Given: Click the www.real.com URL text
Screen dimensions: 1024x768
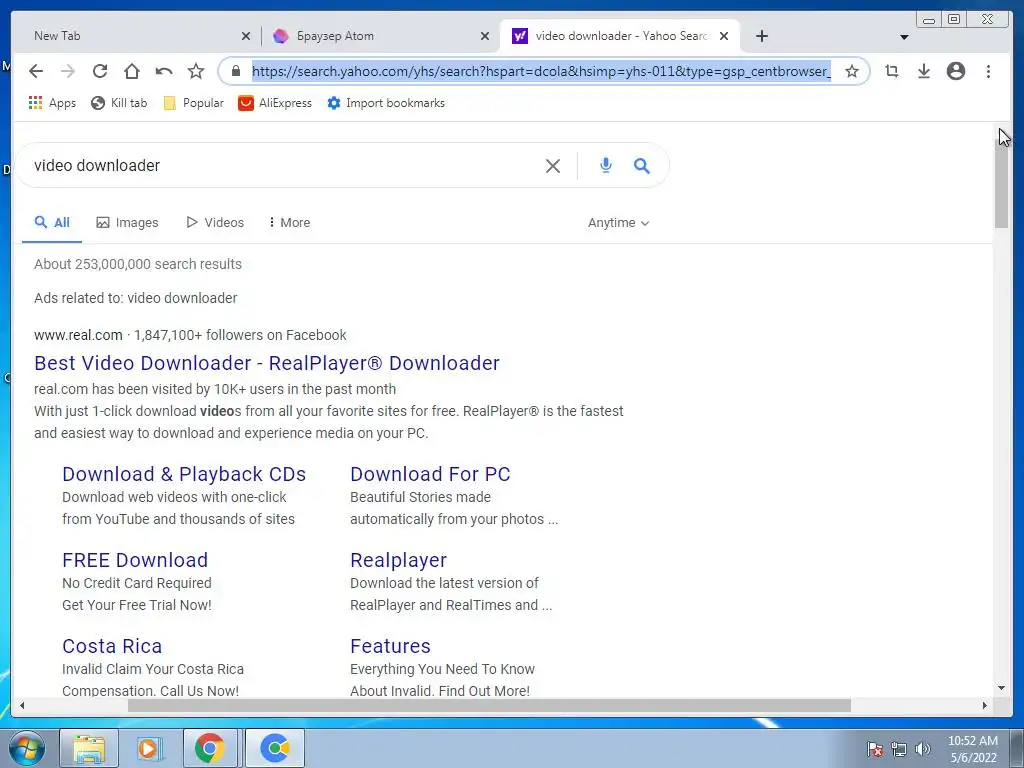Looking at the screenshot, I should click(78, 335).
